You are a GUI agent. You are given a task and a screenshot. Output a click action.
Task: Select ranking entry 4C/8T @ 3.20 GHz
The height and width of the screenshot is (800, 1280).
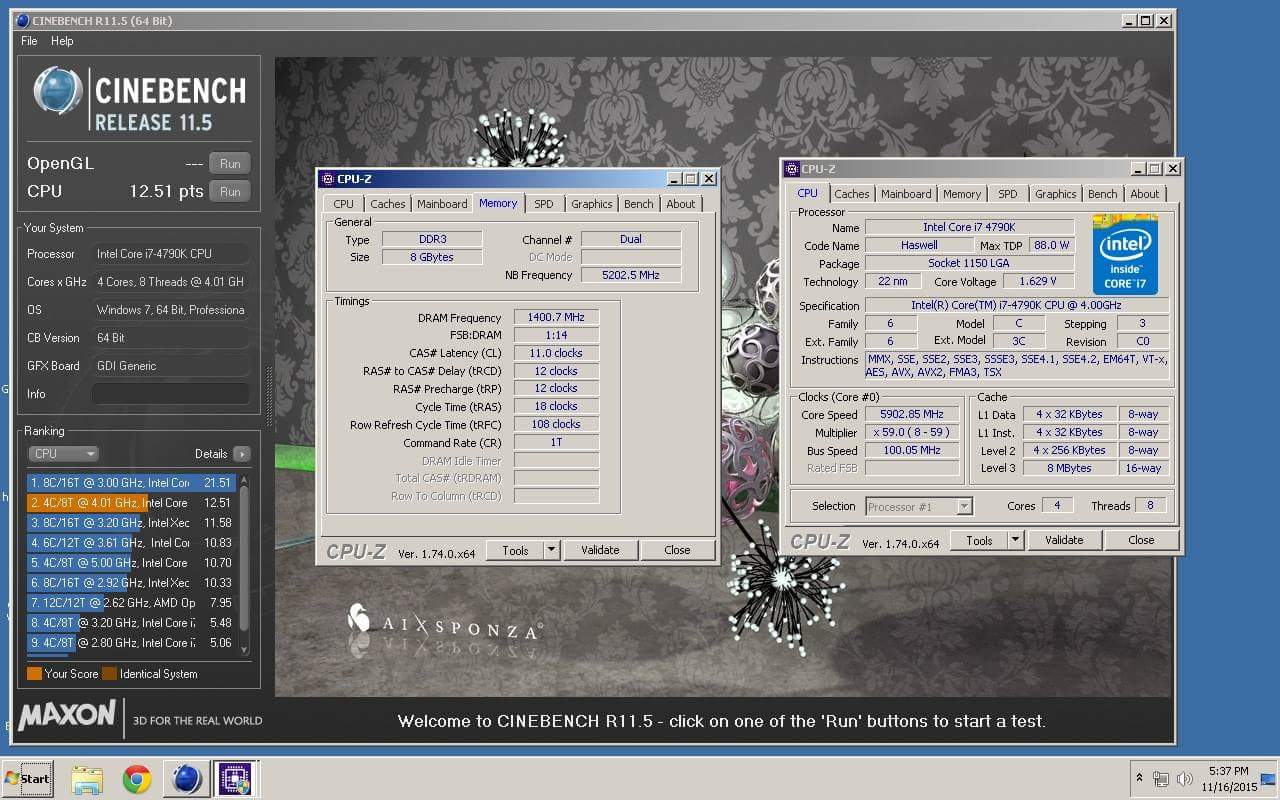click(131, 623)
